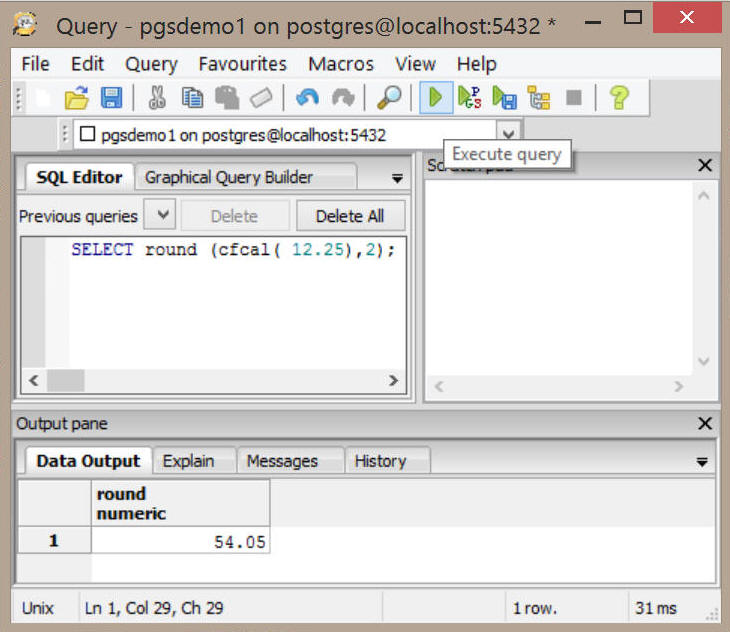Switch to the Messages tab
Image resolution: width=730 pixels, height=632 pixels.
282,461
